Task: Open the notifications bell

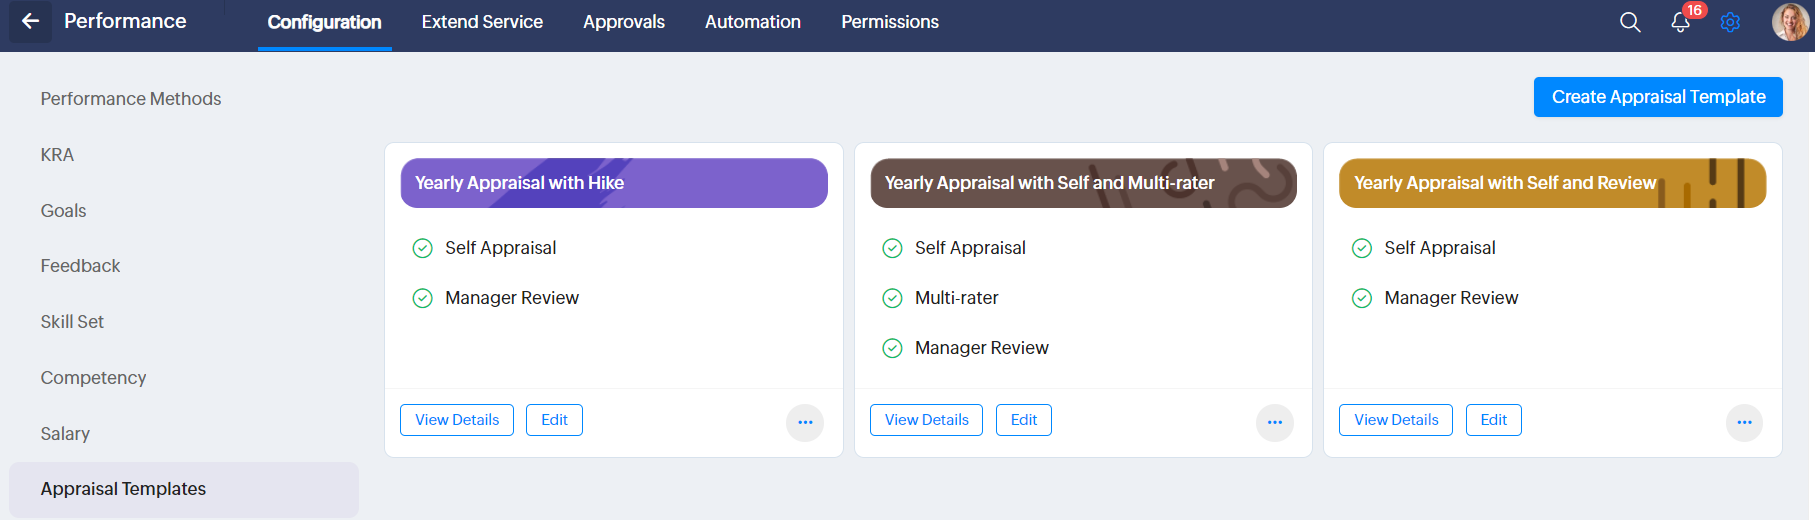Action: 1681,22
